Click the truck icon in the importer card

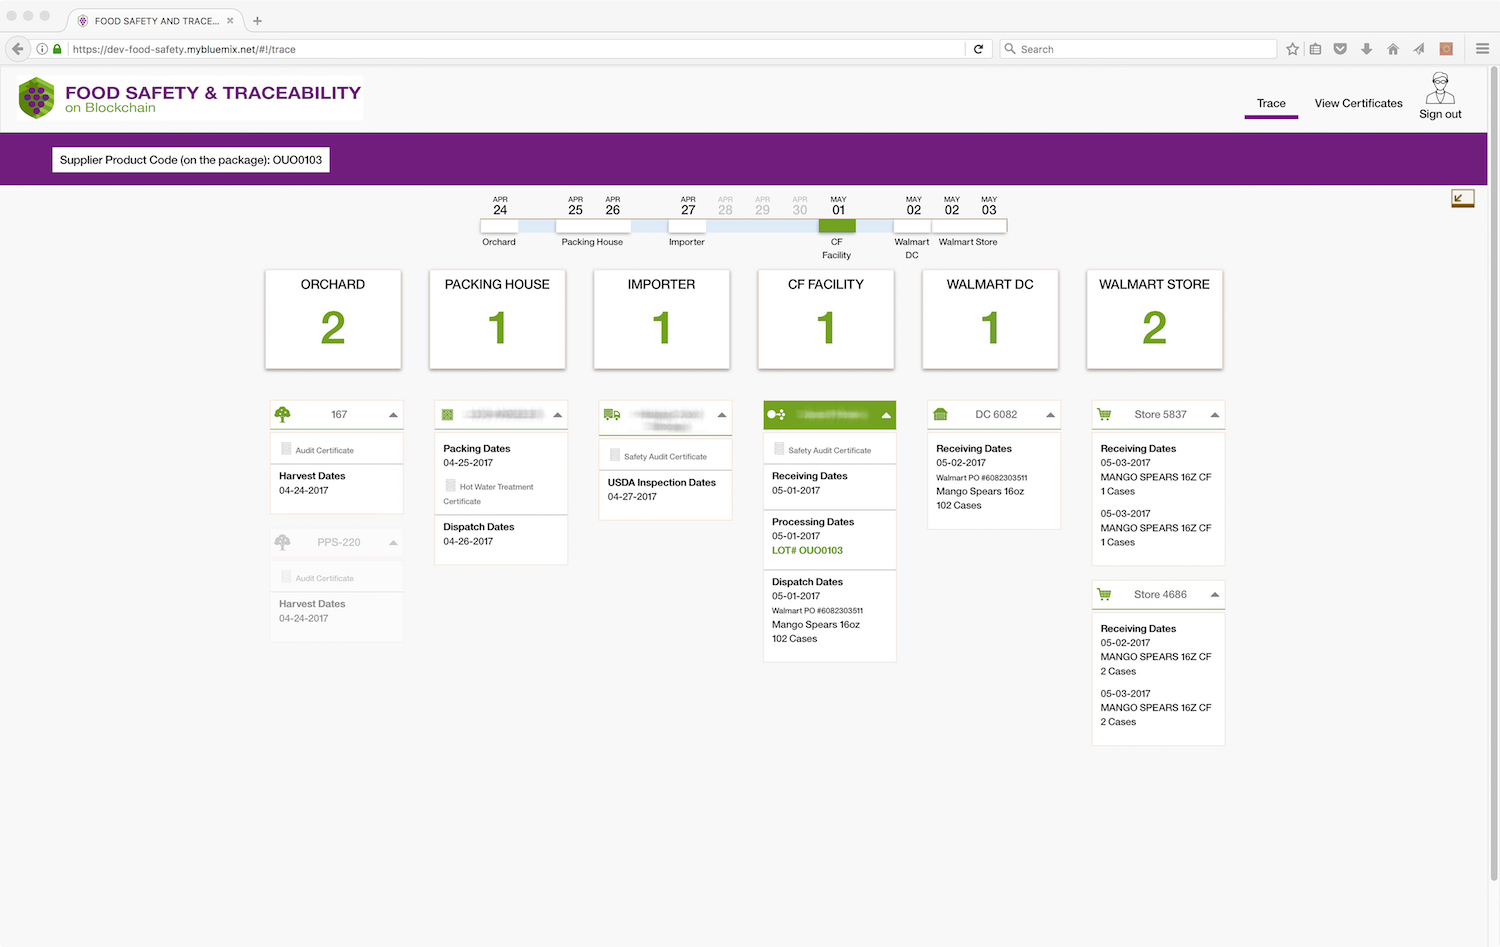point(612,415)
